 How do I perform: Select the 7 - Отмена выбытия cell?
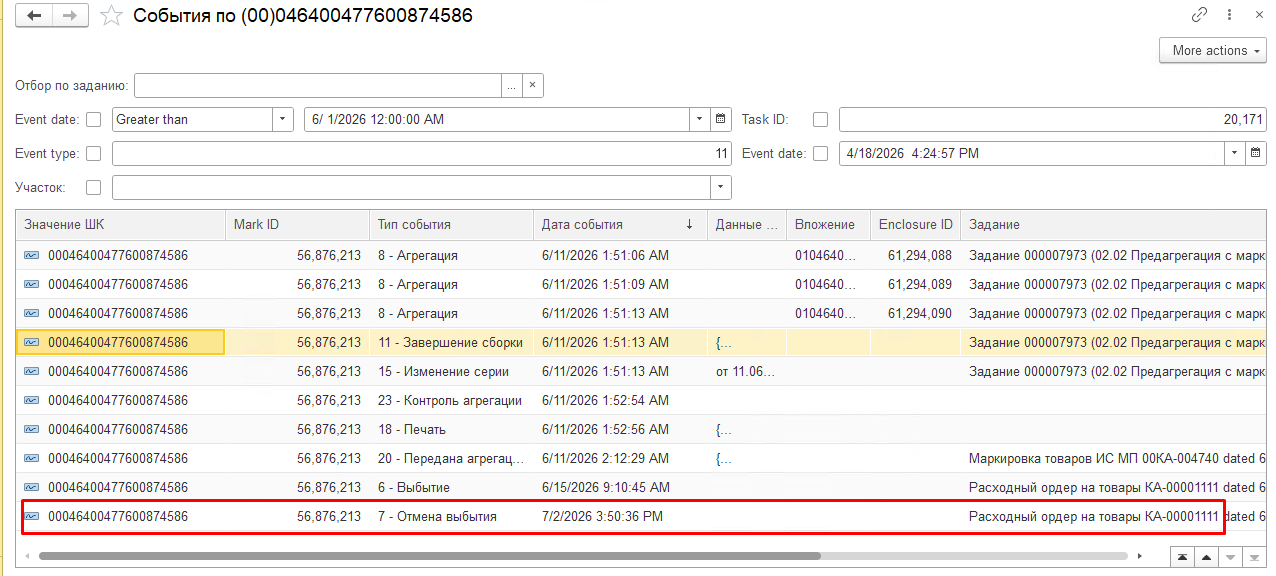[x=451, y=516]
